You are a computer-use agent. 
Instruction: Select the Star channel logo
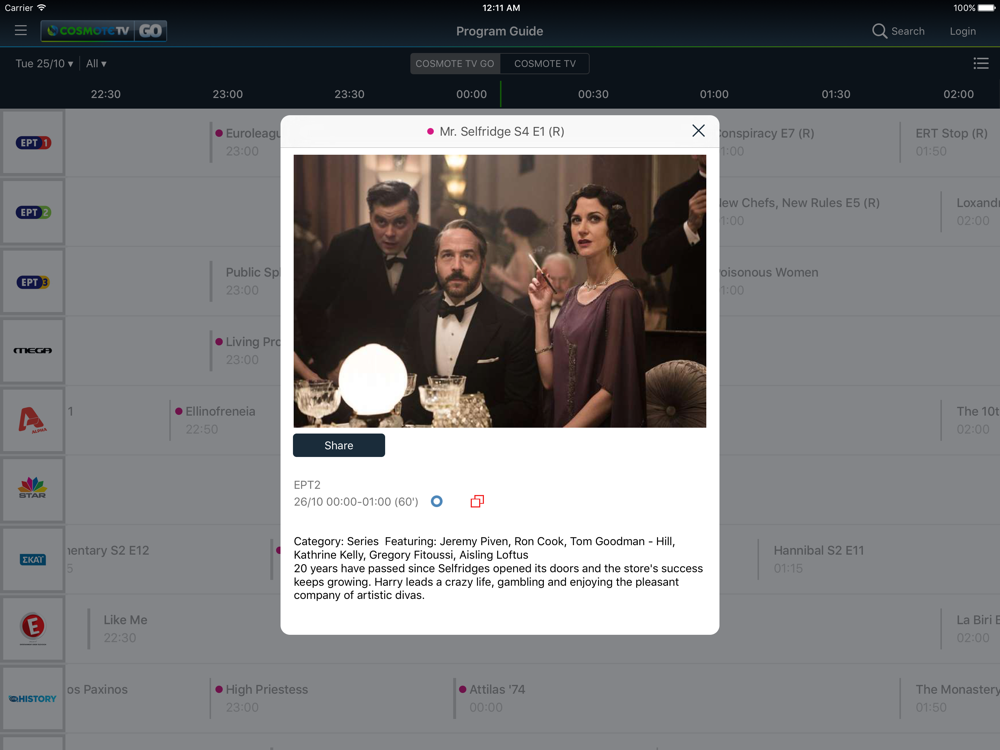click(33, 490)
